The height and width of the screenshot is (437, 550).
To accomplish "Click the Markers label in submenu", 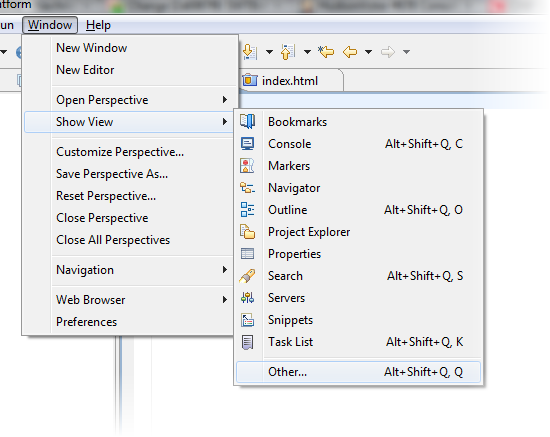I will (x=289, y=166).
